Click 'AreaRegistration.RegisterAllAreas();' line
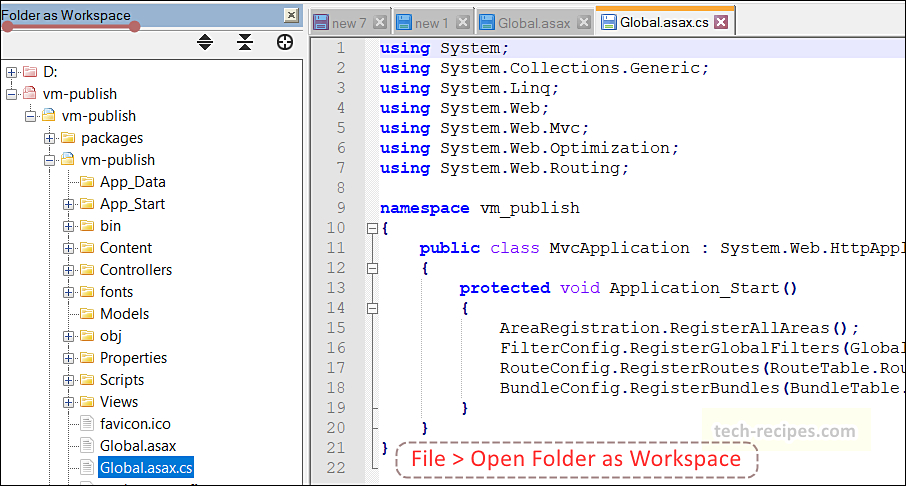The height and width of the screenshot is (486, 906). 680,328
